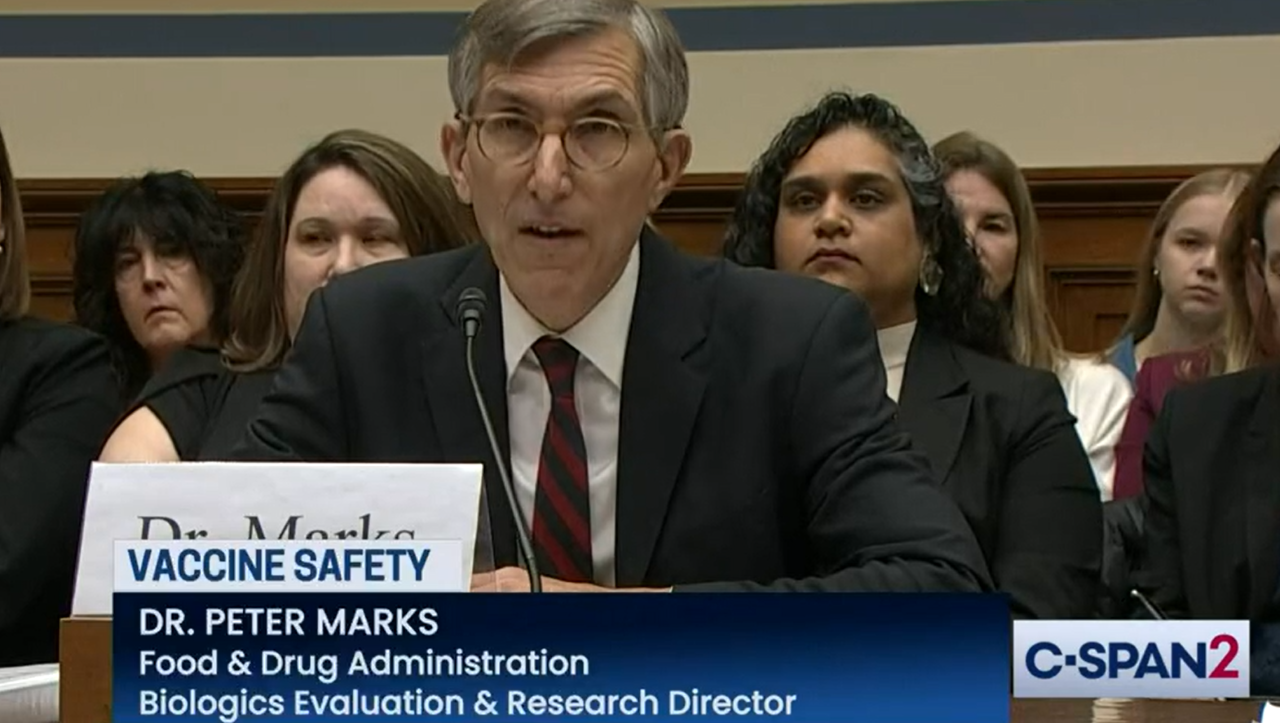Click the DR. PETER MARKS name caption
Image resolution: width=1280 pixels, height=723 pixels.
pos(288,623)
